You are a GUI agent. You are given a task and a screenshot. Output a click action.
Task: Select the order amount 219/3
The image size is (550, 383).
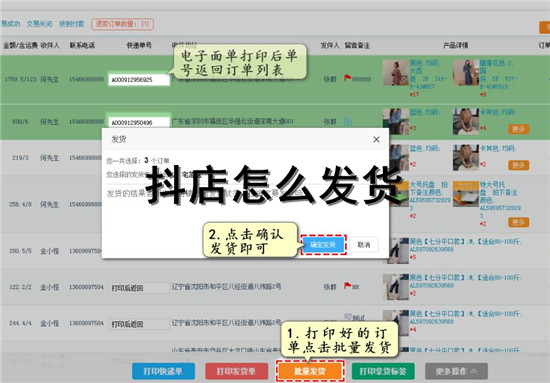20,158
